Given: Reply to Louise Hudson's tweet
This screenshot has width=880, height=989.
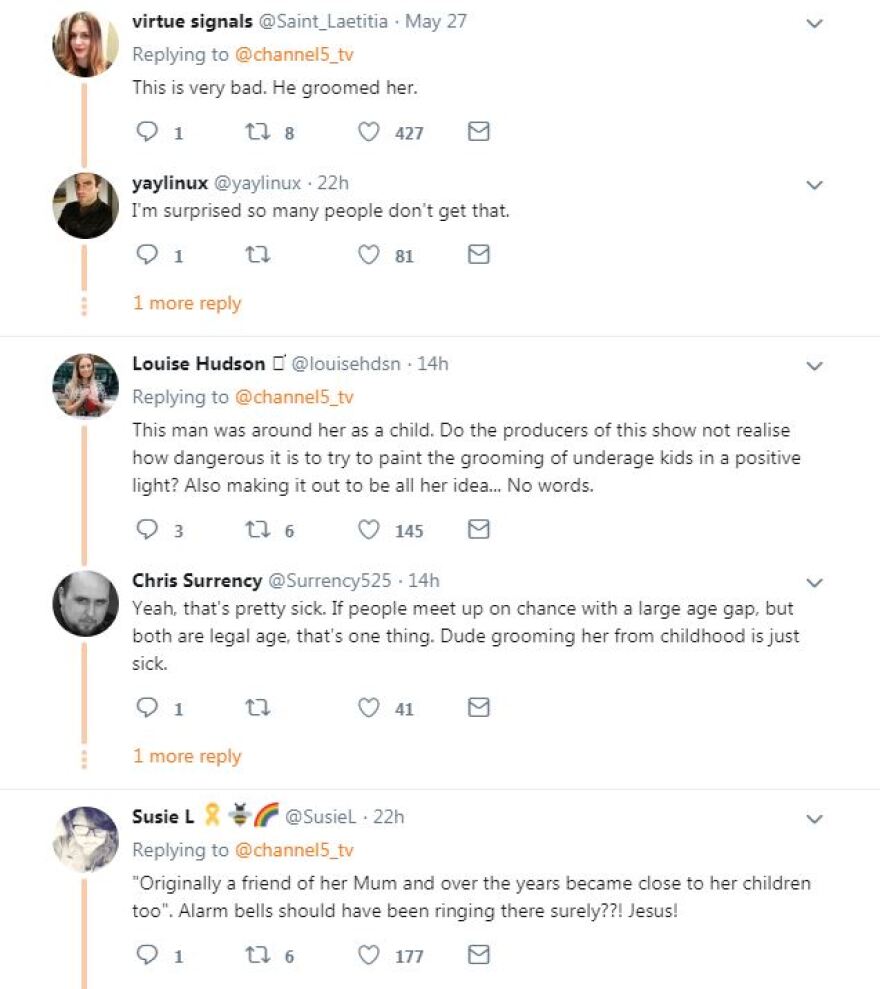Looking at the screenshot, I should 147,530.
